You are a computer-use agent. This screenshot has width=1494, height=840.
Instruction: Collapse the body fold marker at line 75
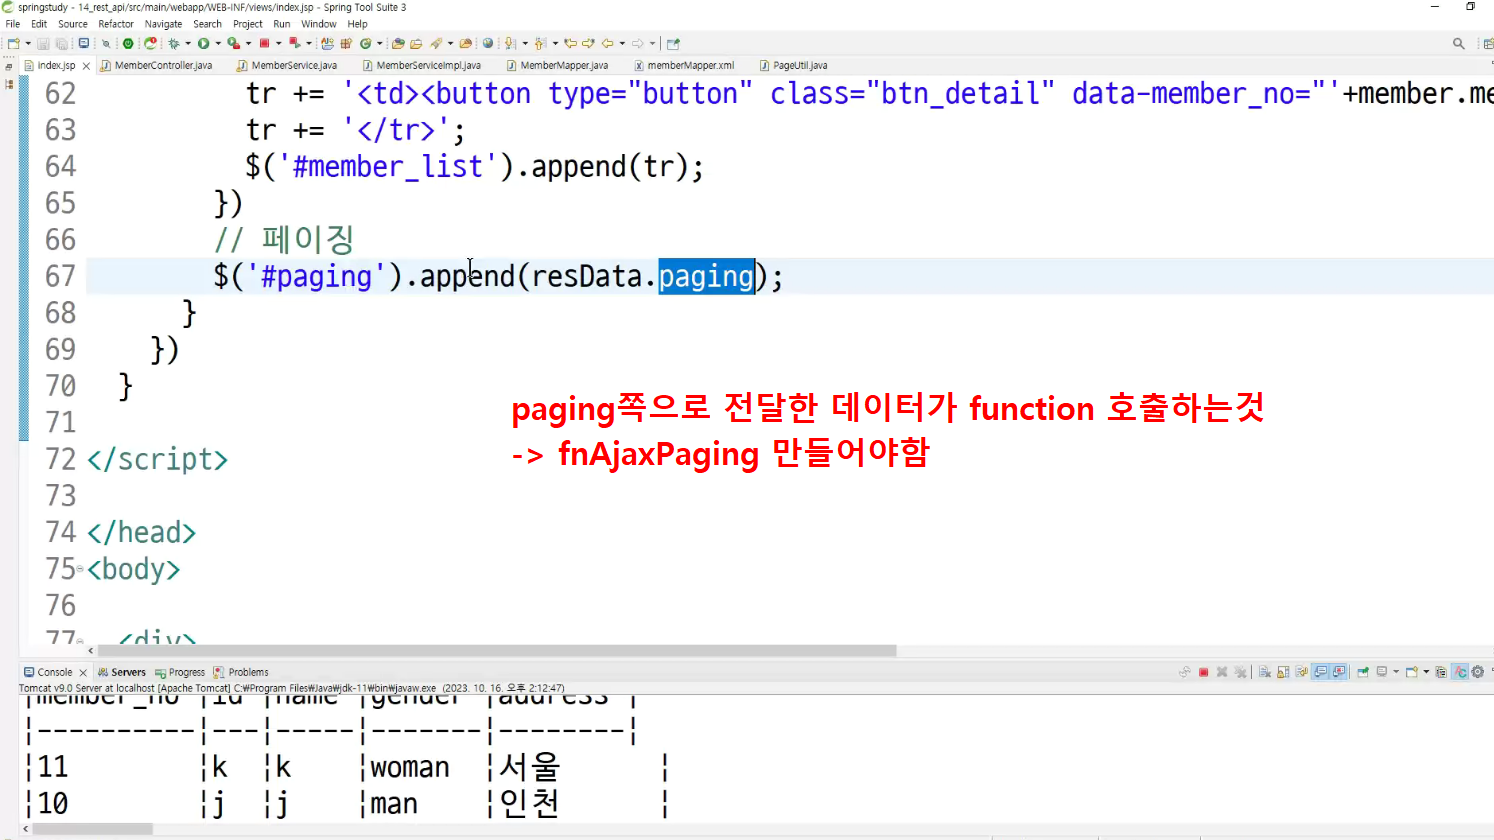tap(80, 569)
